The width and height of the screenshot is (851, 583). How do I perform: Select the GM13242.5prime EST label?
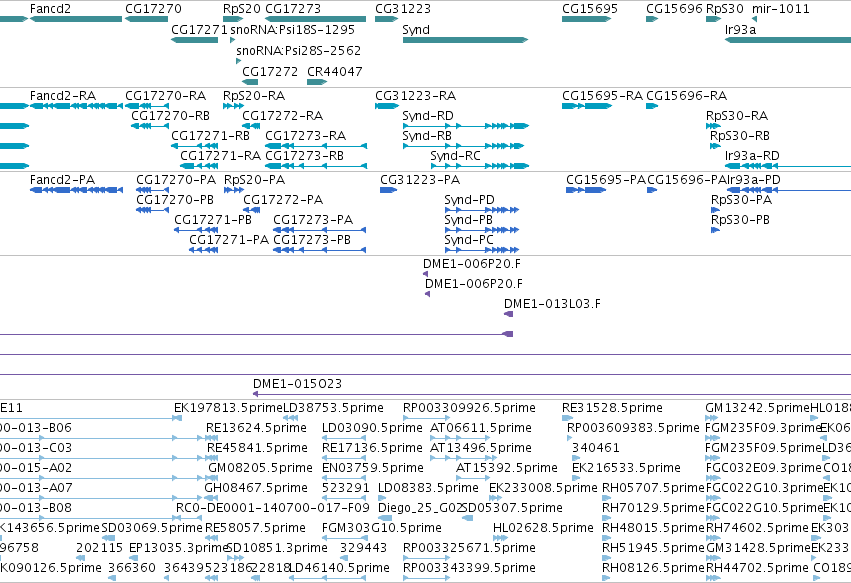coord(758,408)
